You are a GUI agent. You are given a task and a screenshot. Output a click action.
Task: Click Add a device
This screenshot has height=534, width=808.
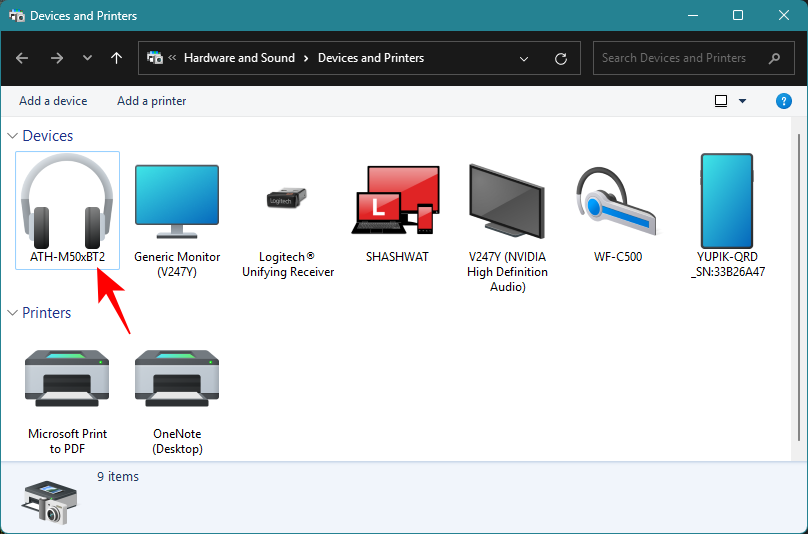click(x=53, y=101)
